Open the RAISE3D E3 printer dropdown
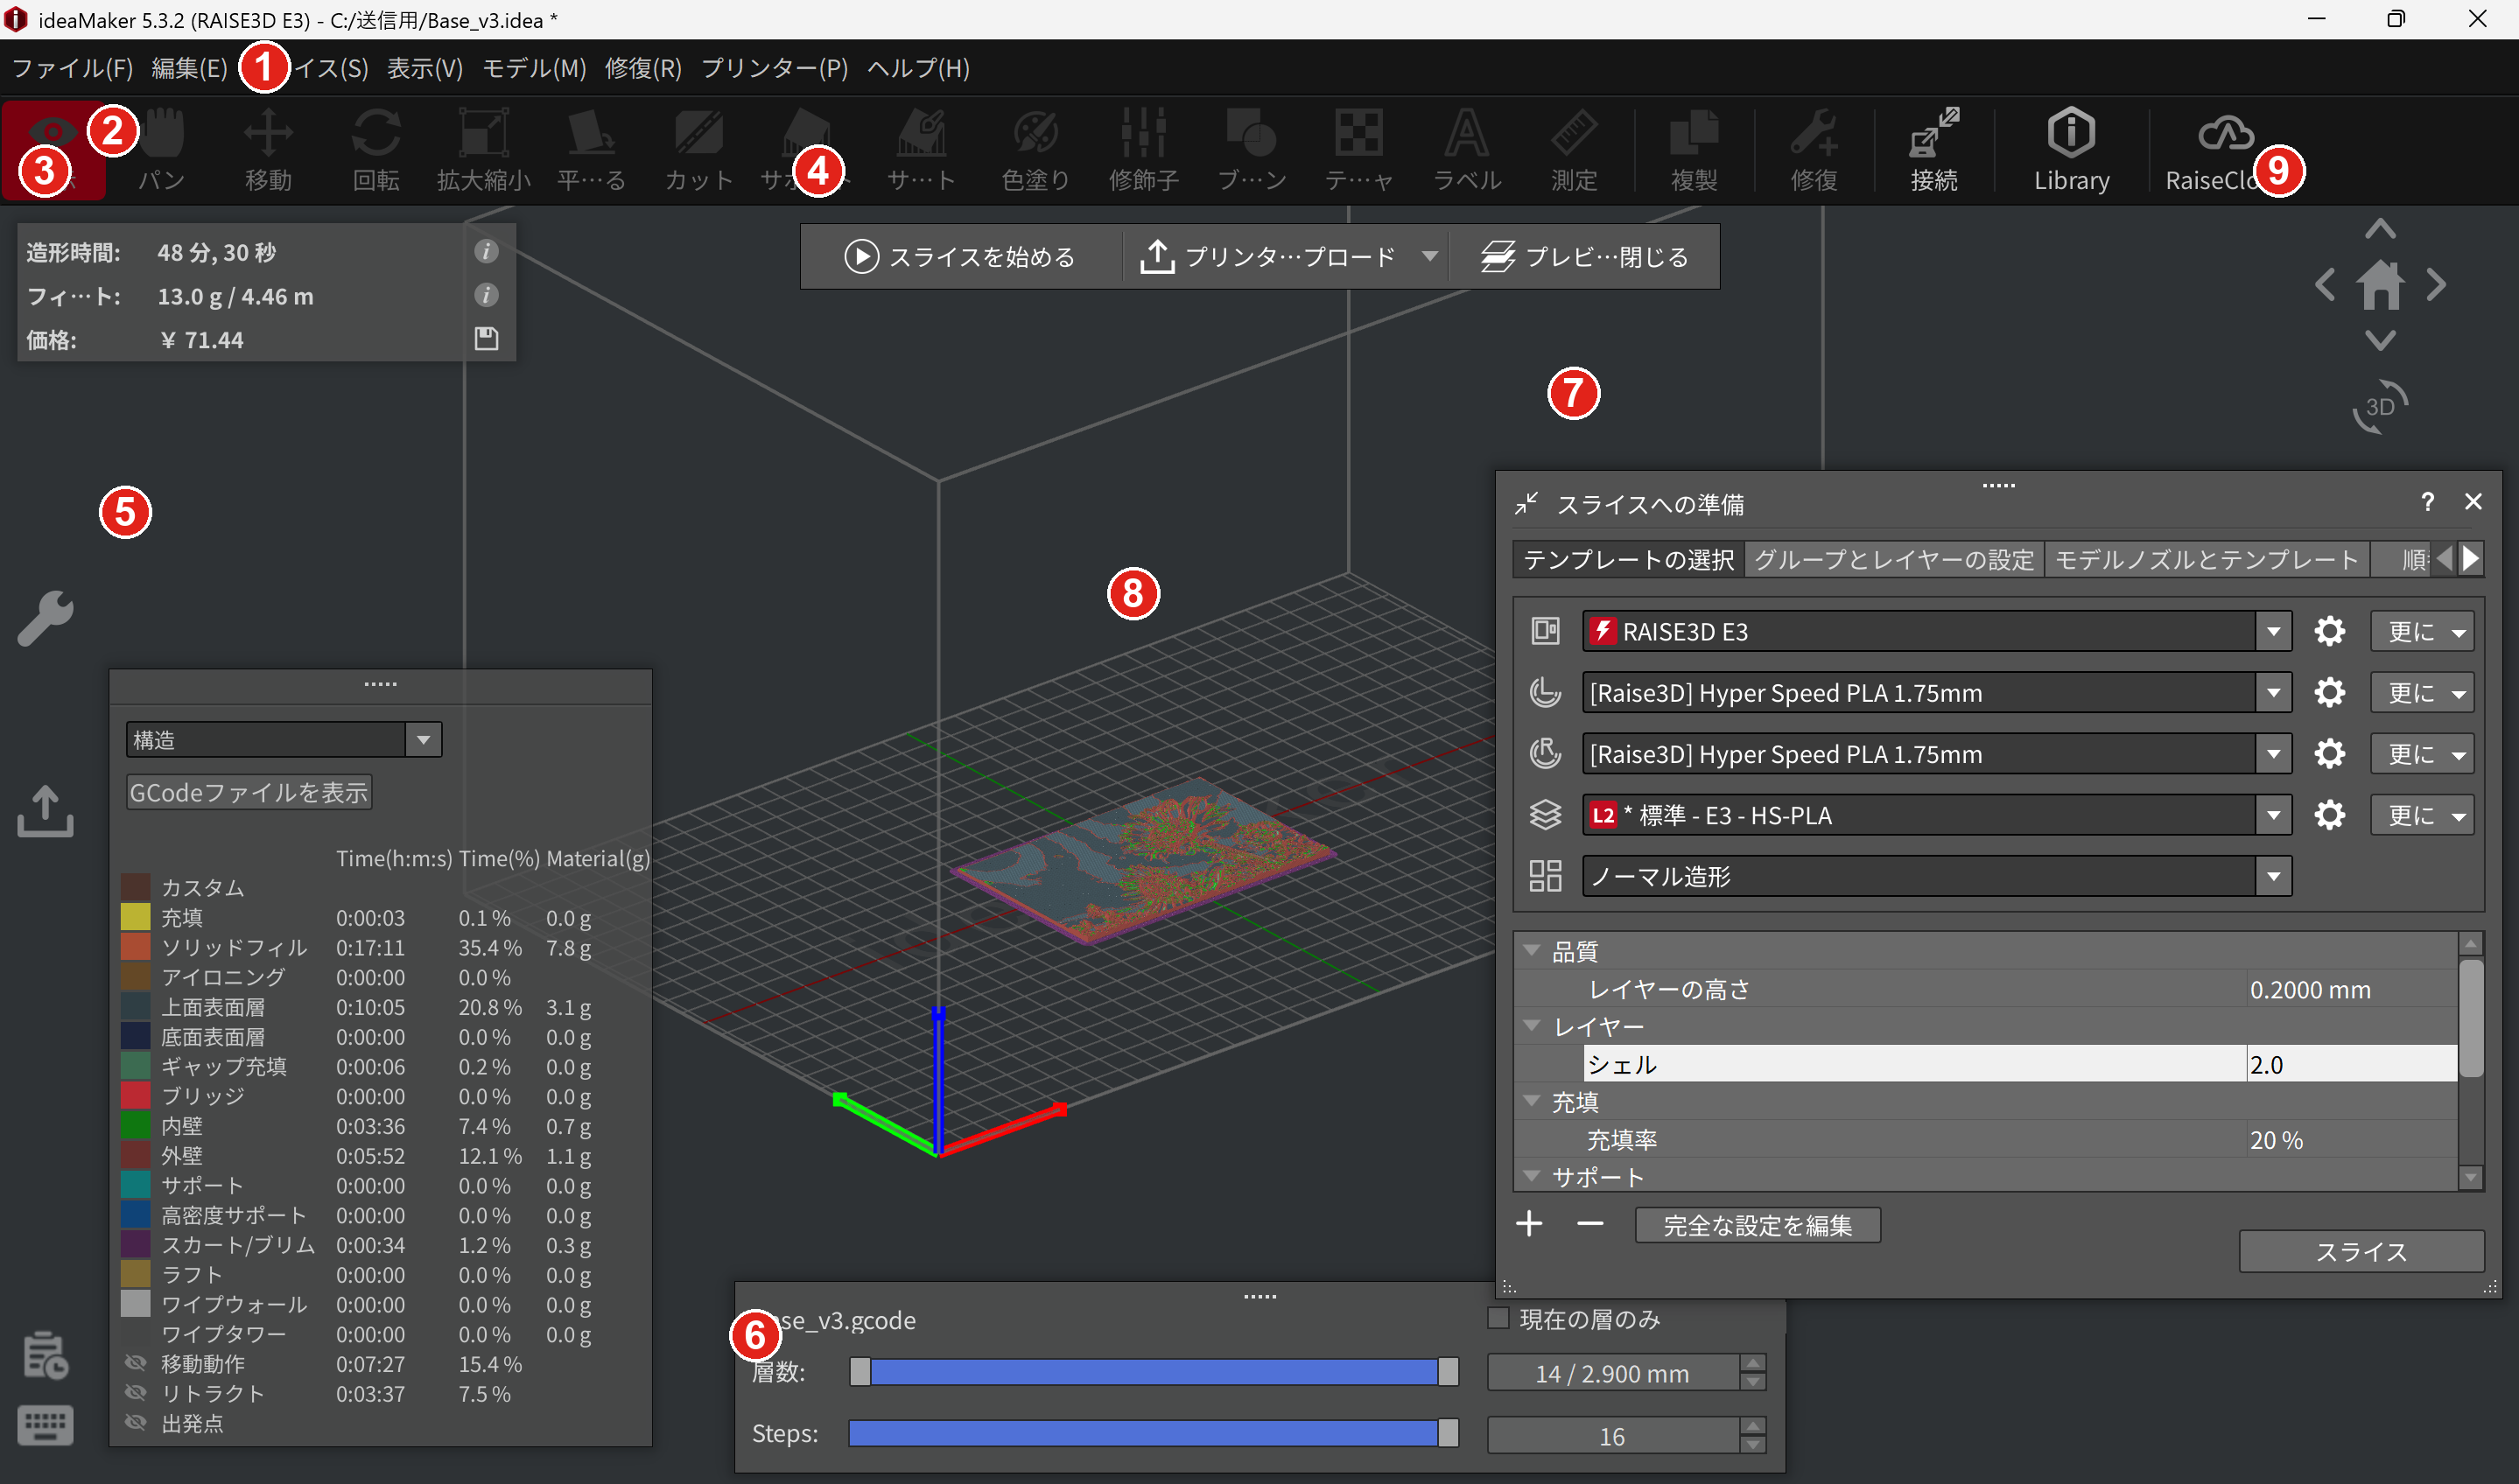Viewport: 2519px width, 1484px height. [x=1936, y=631]
